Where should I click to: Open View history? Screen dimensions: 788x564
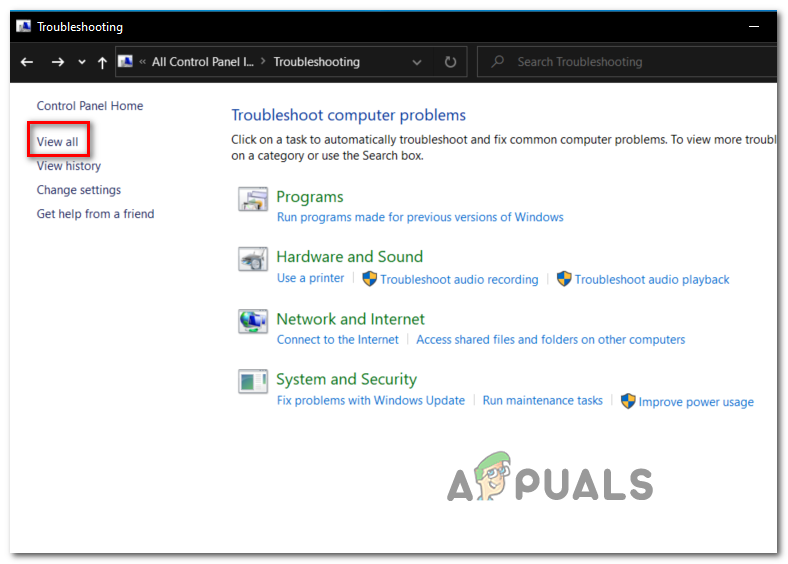(x=69, y=166)
